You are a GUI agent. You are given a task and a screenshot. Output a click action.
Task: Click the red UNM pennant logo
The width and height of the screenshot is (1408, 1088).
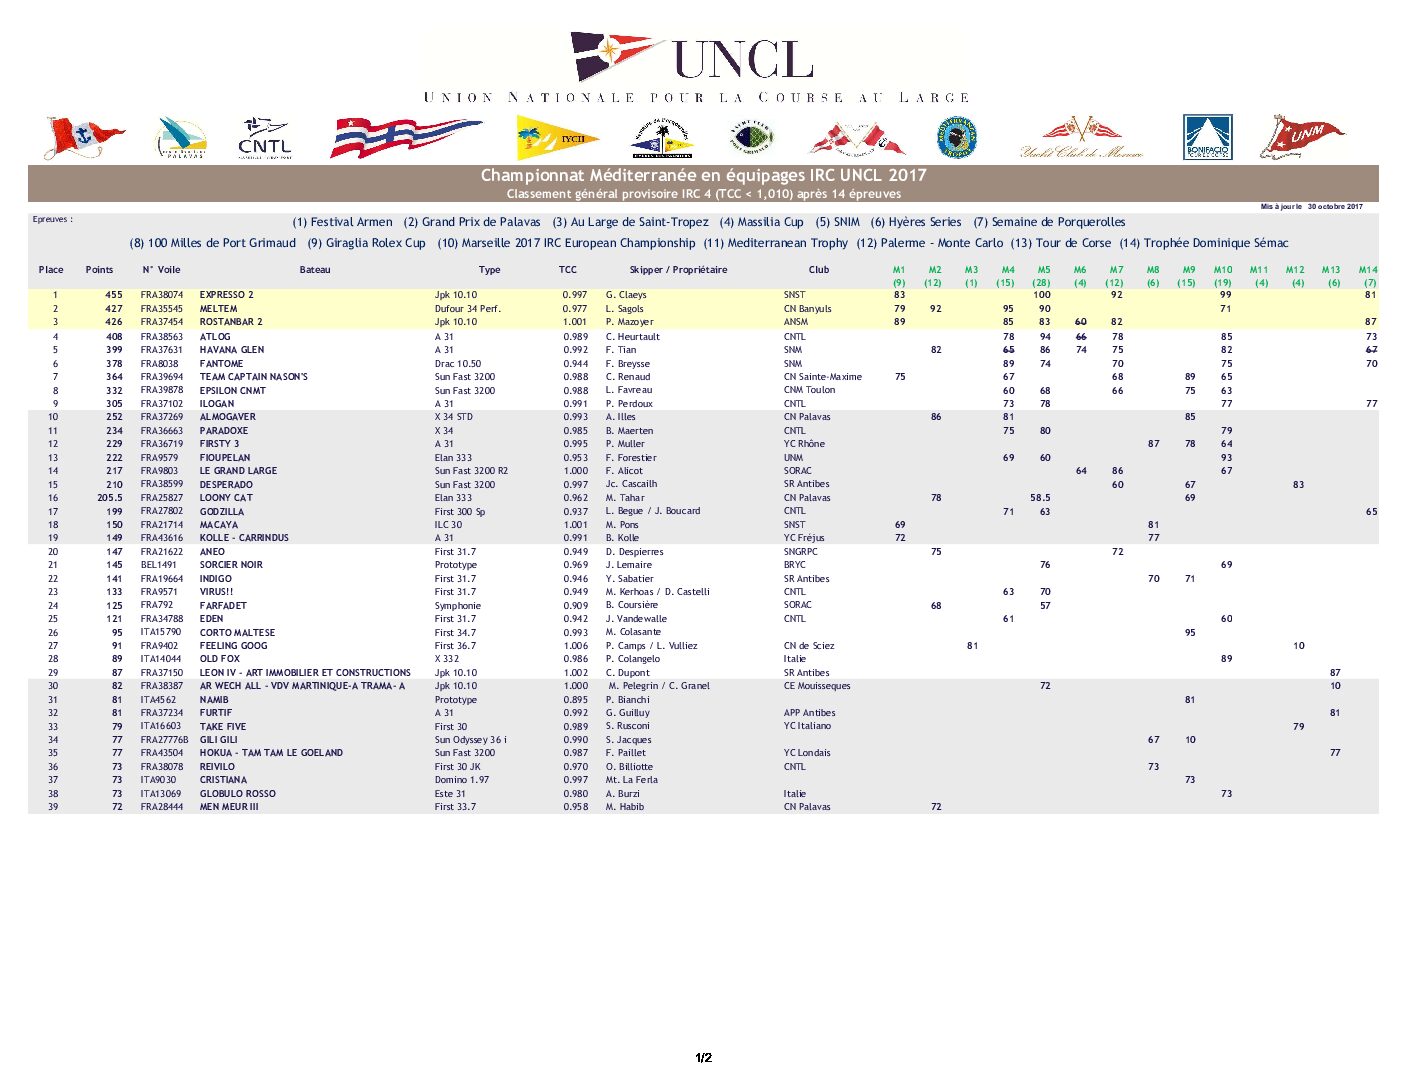(x=1301, y=137)
